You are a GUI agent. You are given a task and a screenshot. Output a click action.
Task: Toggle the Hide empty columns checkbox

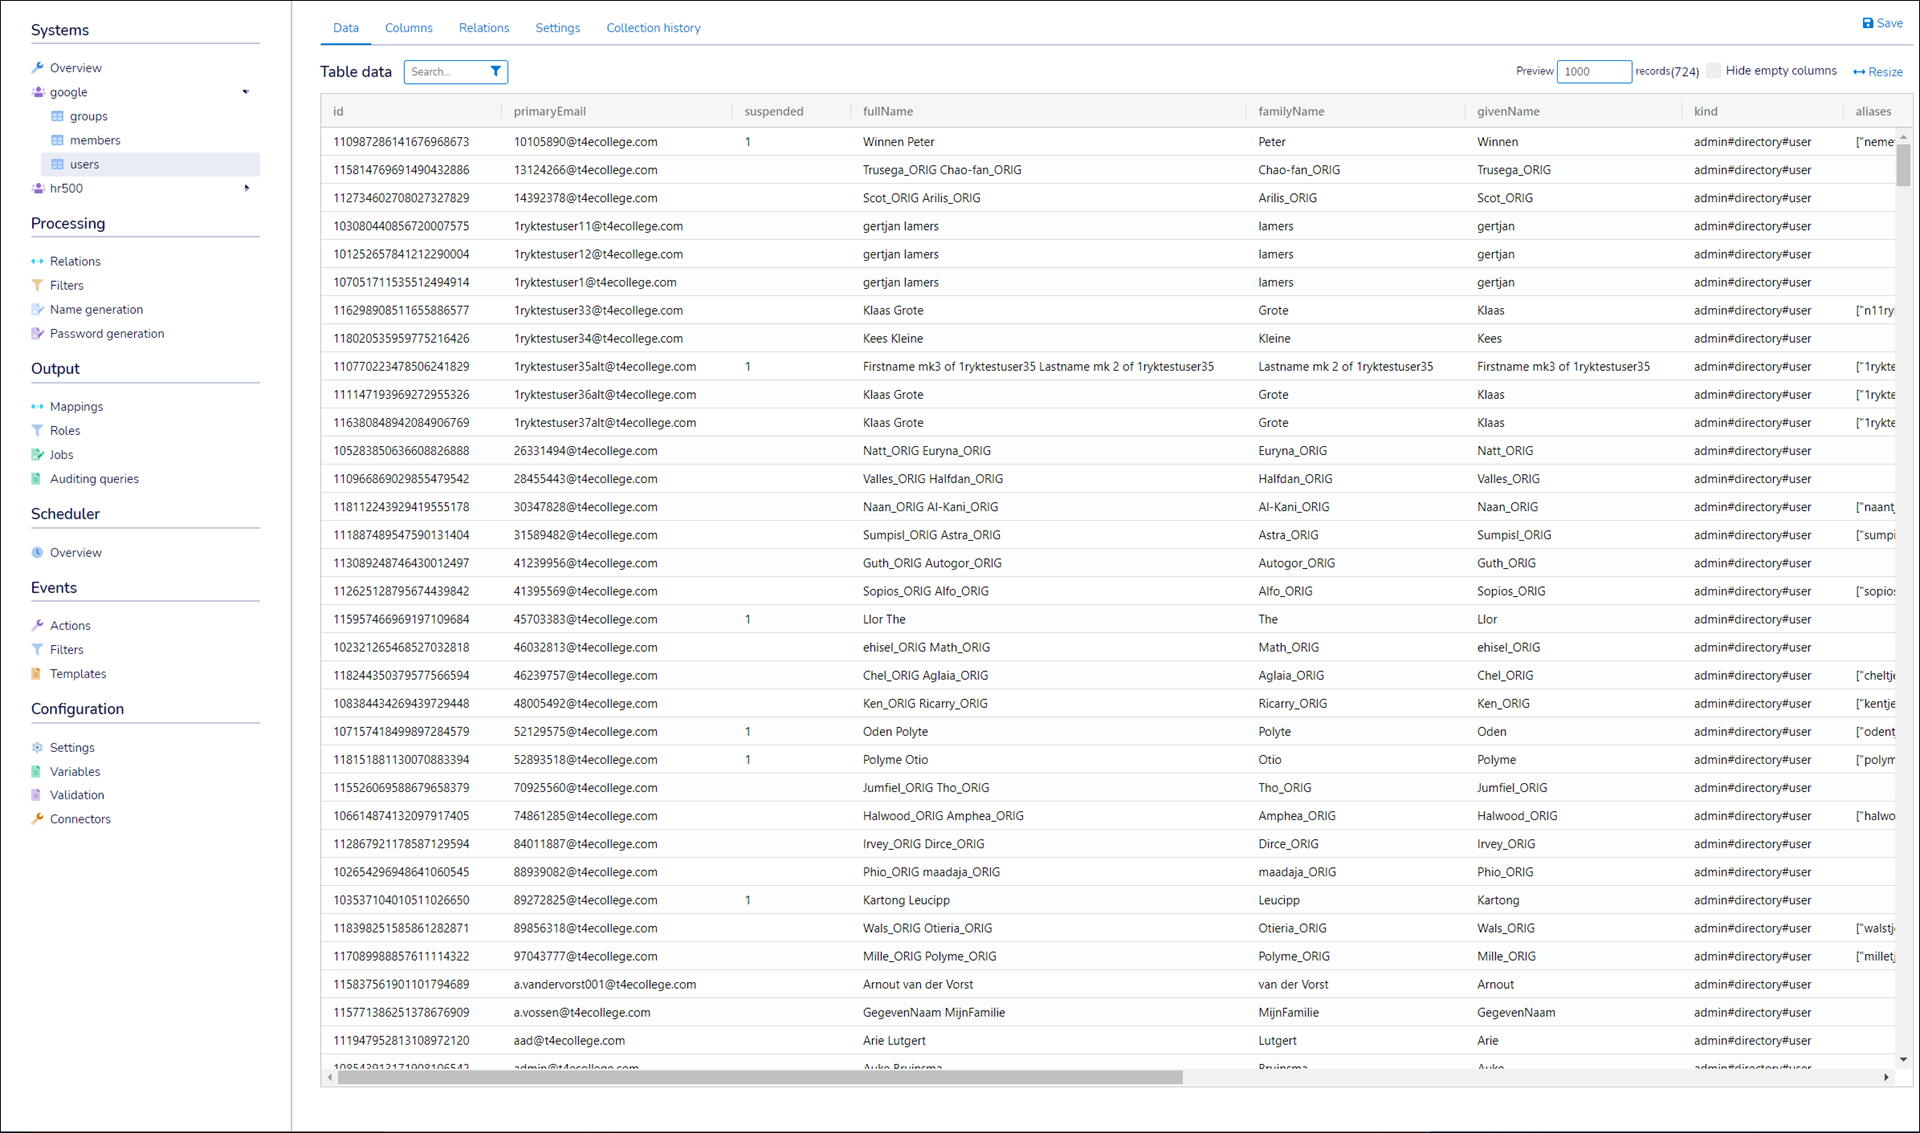[x=1714, y=71]
